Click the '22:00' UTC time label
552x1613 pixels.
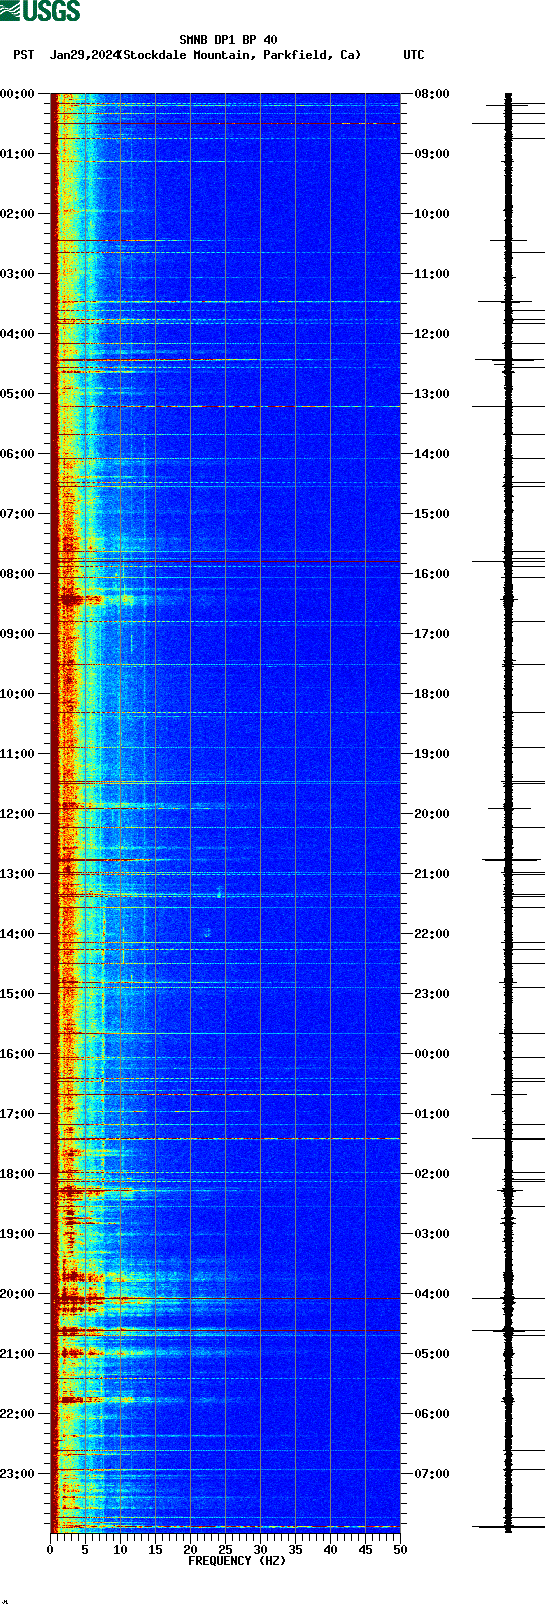click(432, 934)
